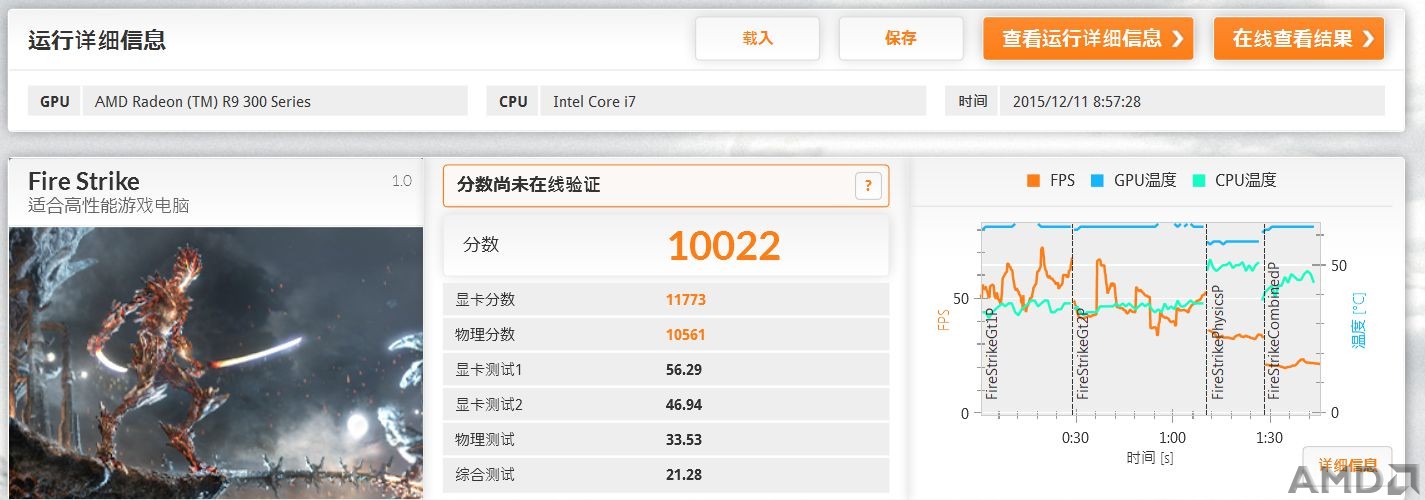Screen dimensions: 1425x500
Task: Click the 物理分数 value 10561
Action: click(685, 335)
